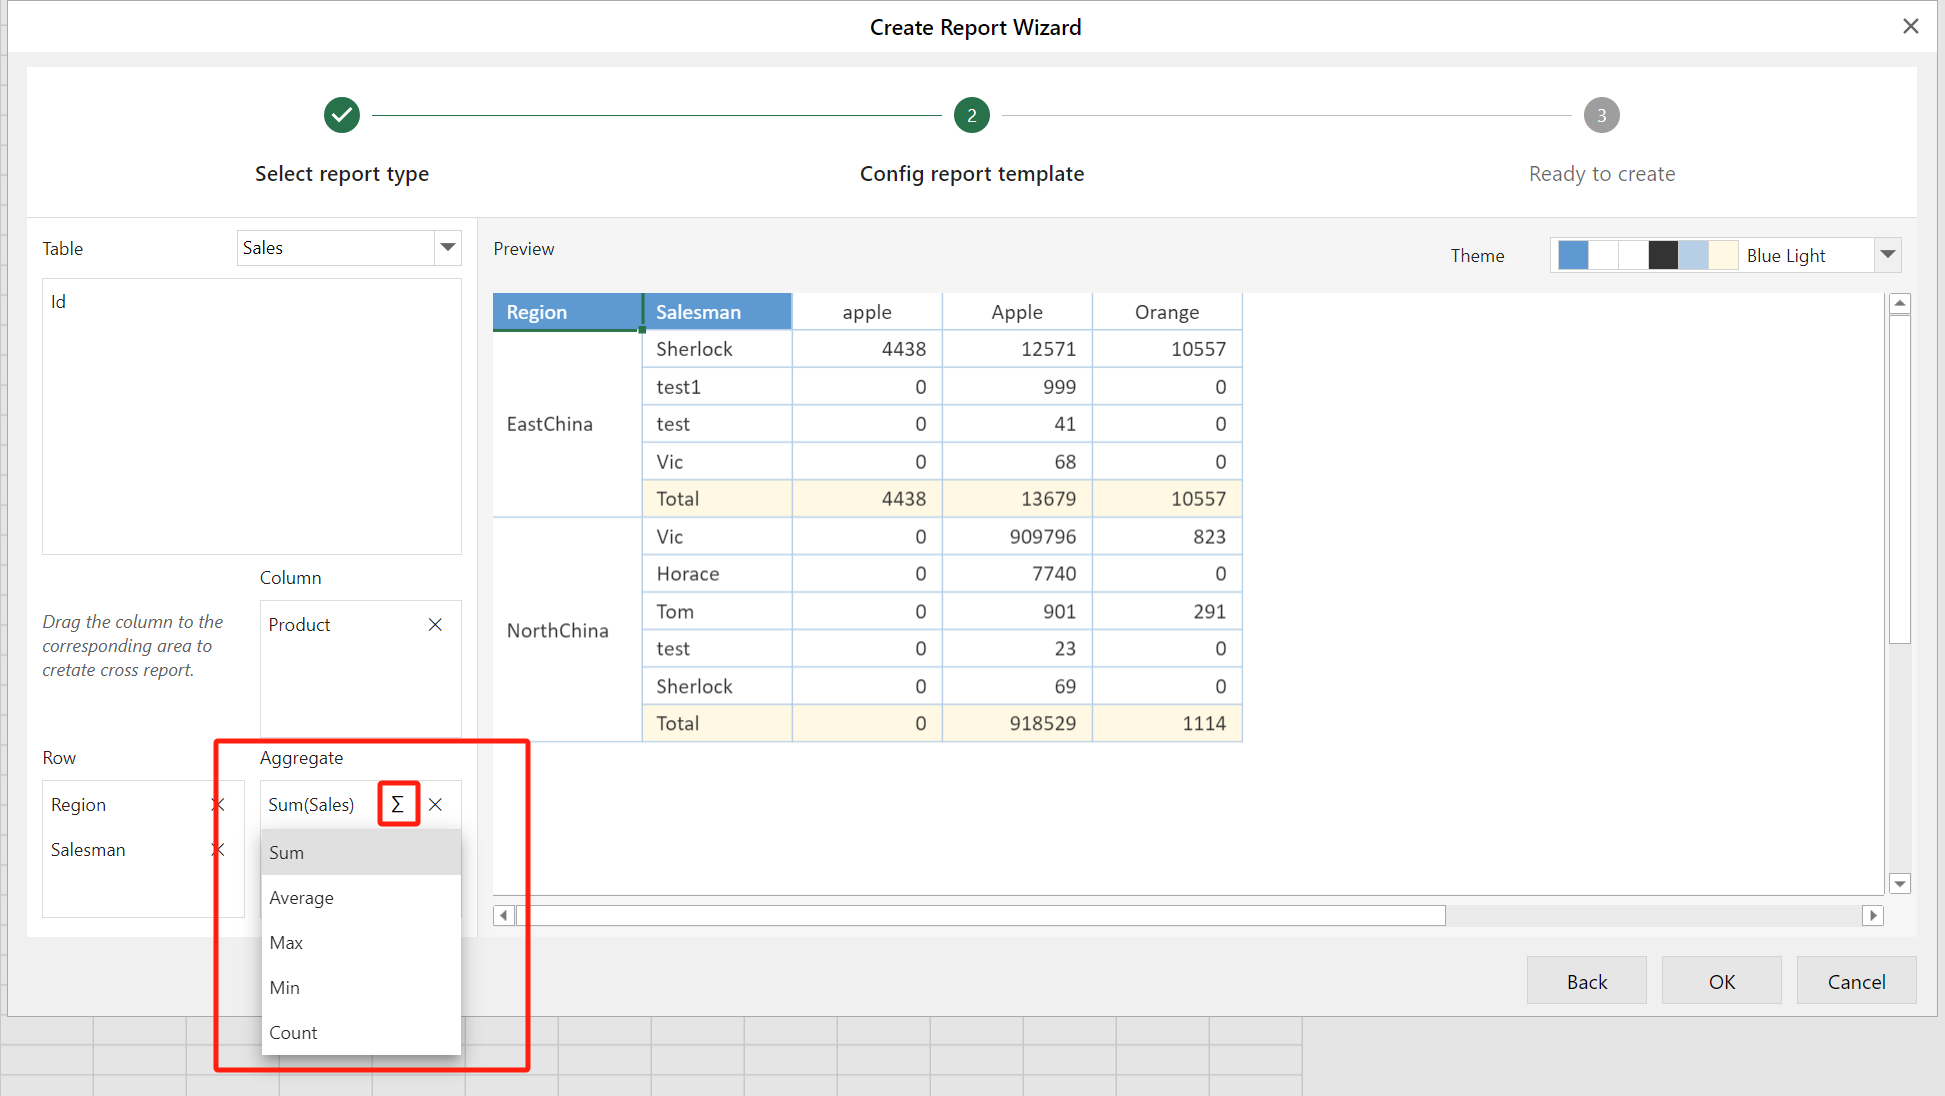1945x1096 pixels.
Task: Click the Sales table combo box
Action: (x=349, y=247)
